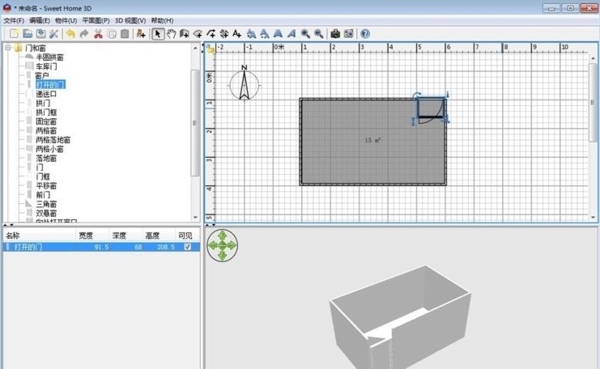This screenshot has width=600, height=369.
Task: Open Preferences via the tools icon
Action: 54,34
